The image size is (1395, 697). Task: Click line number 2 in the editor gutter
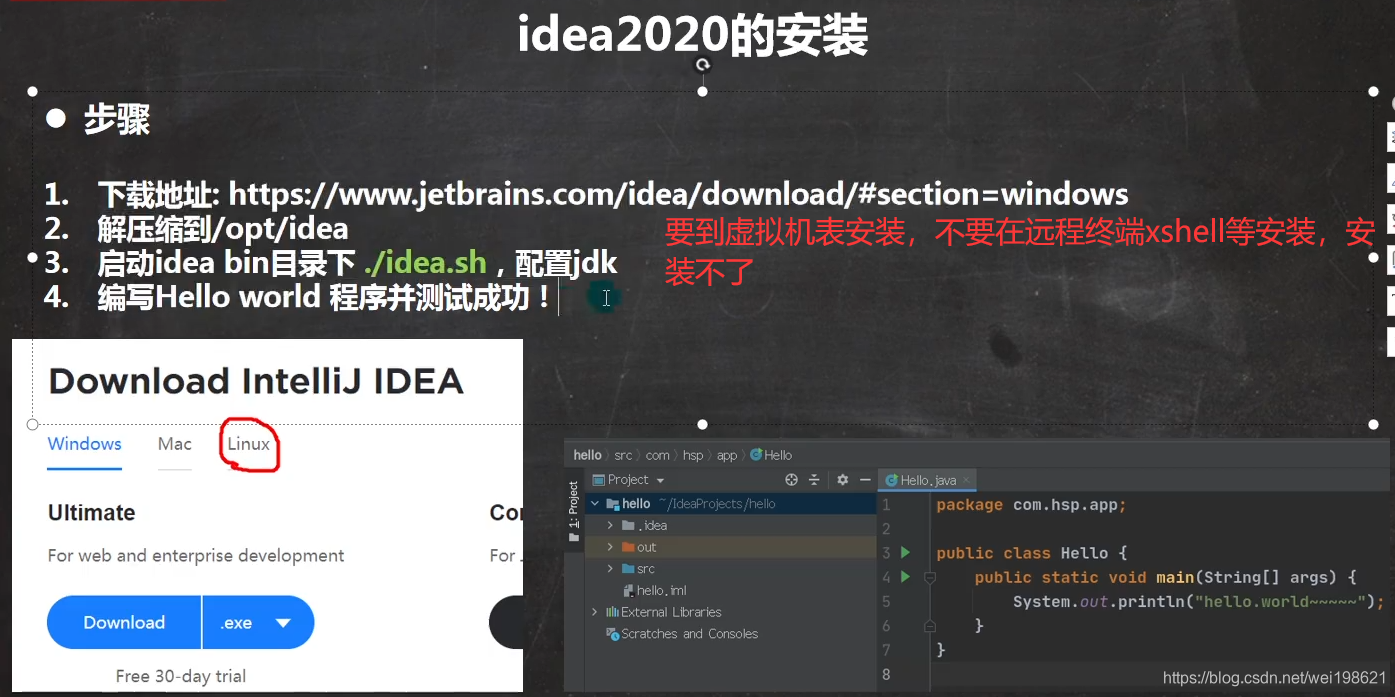pyautogui.click(x=886, y=529)
